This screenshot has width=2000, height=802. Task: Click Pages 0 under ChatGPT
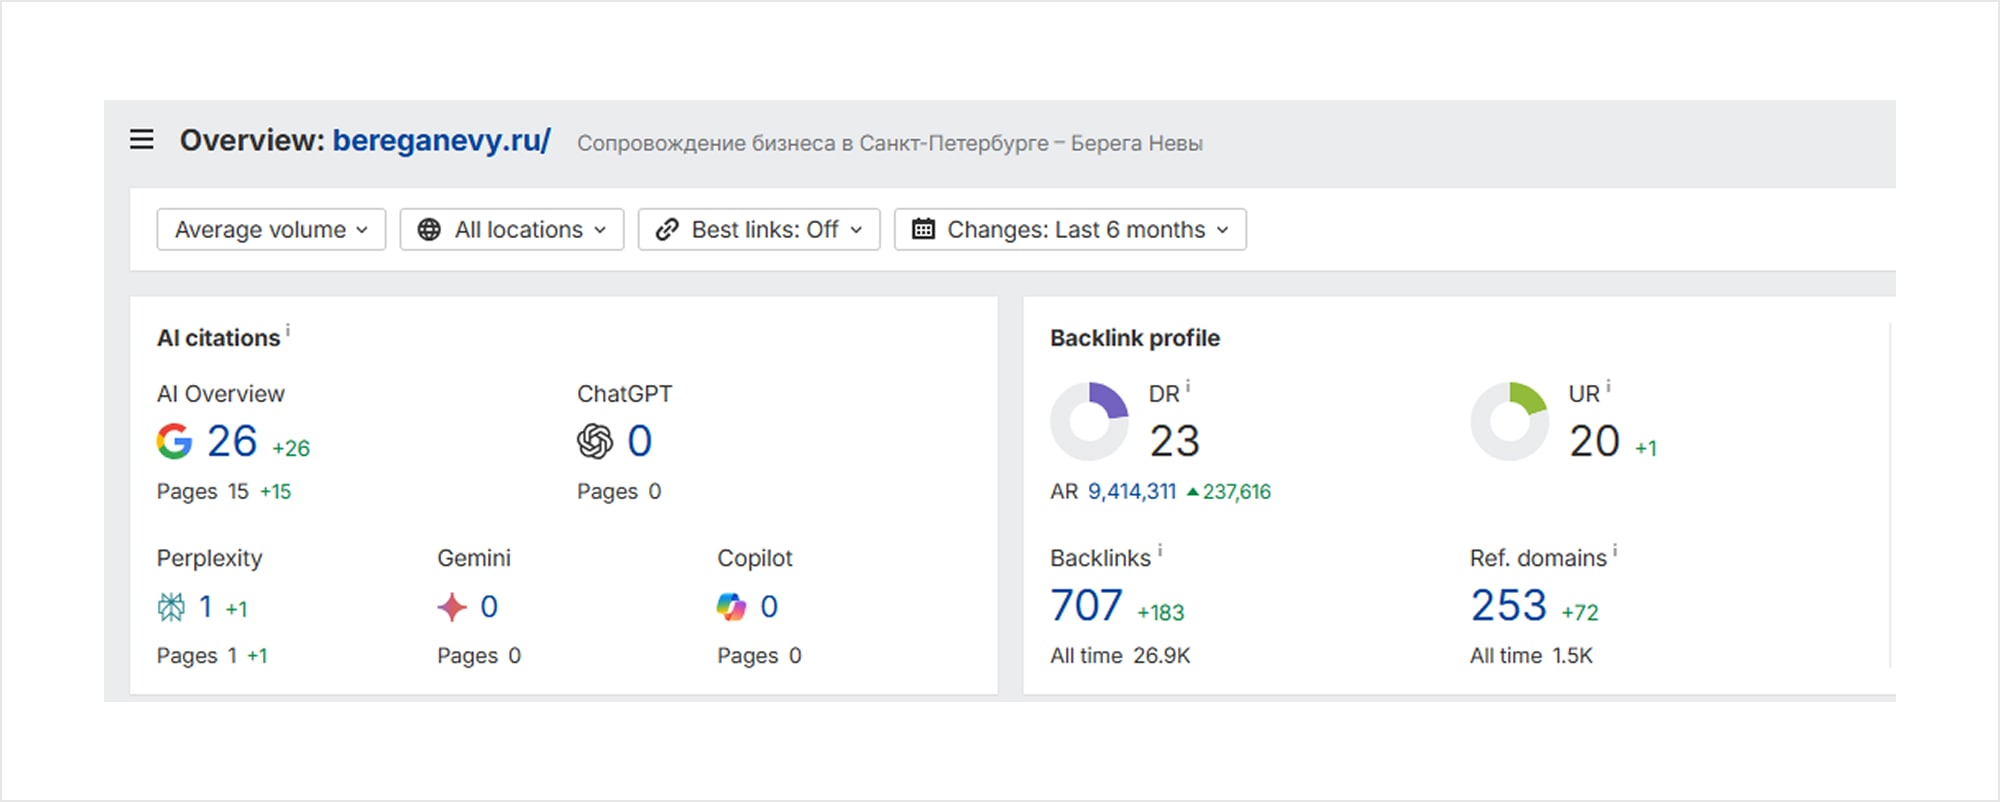619,492
